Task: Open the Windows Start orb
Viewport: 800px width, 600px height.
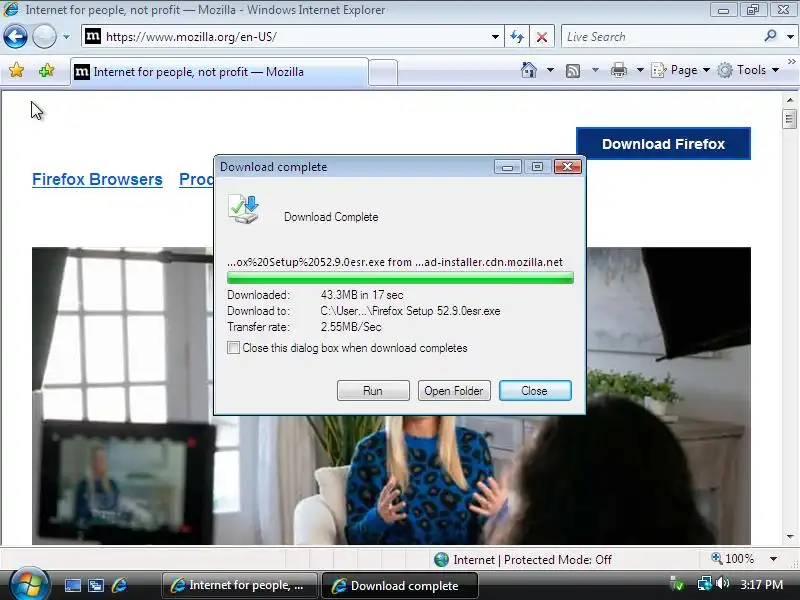Action: (x=28, y=583)
